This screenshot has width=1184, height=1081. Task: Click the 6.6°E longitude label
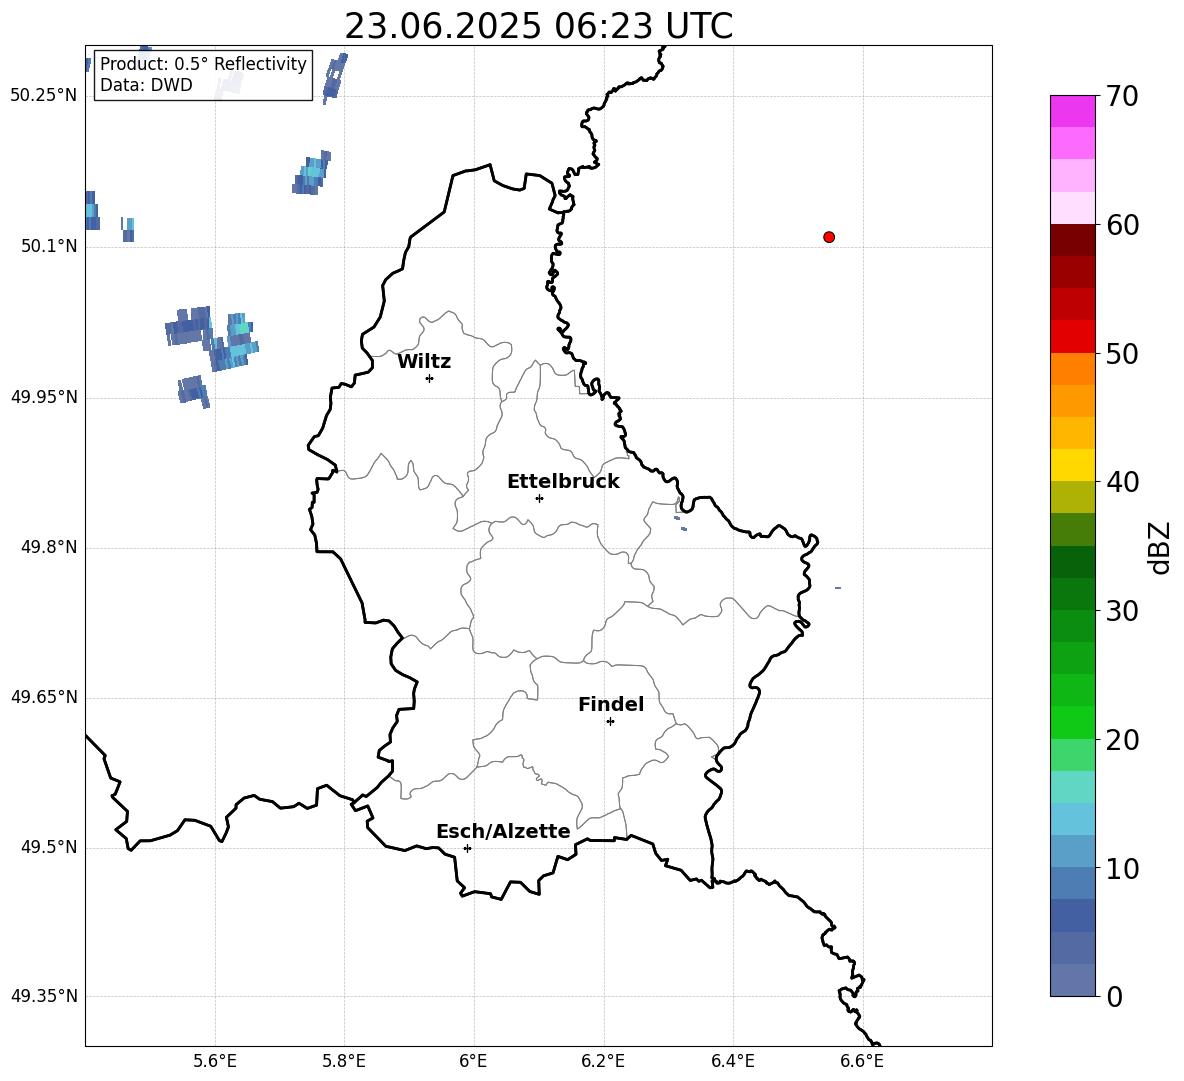tap(862, 1061)
